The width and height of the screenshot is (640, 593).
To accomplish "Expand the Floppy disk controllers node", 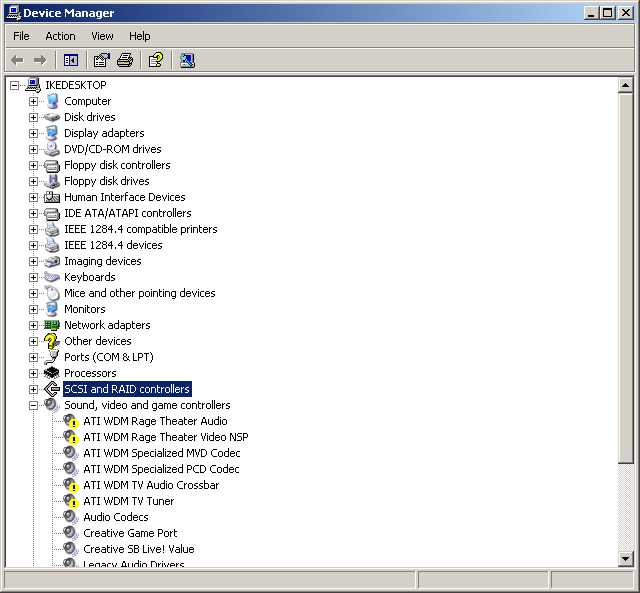I will (33, 165).
